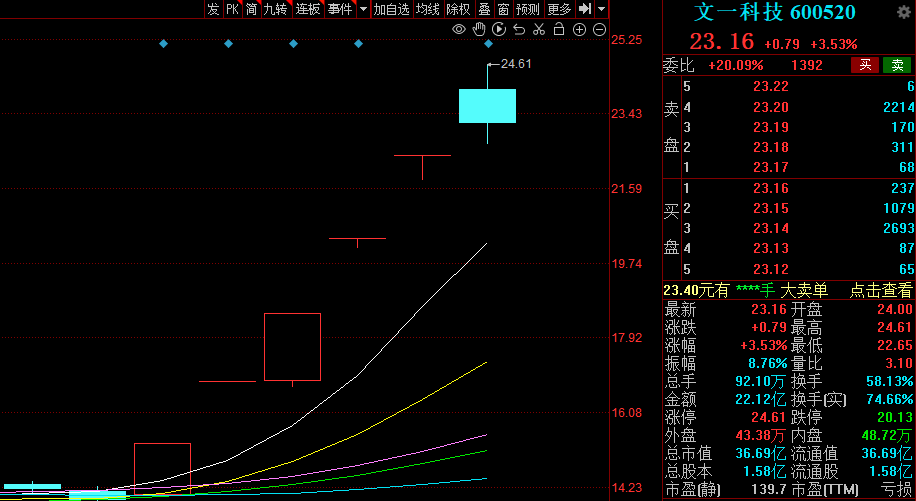Click the red 买 buy button
This screenshot has height=501, width=916.
[865, 65]
